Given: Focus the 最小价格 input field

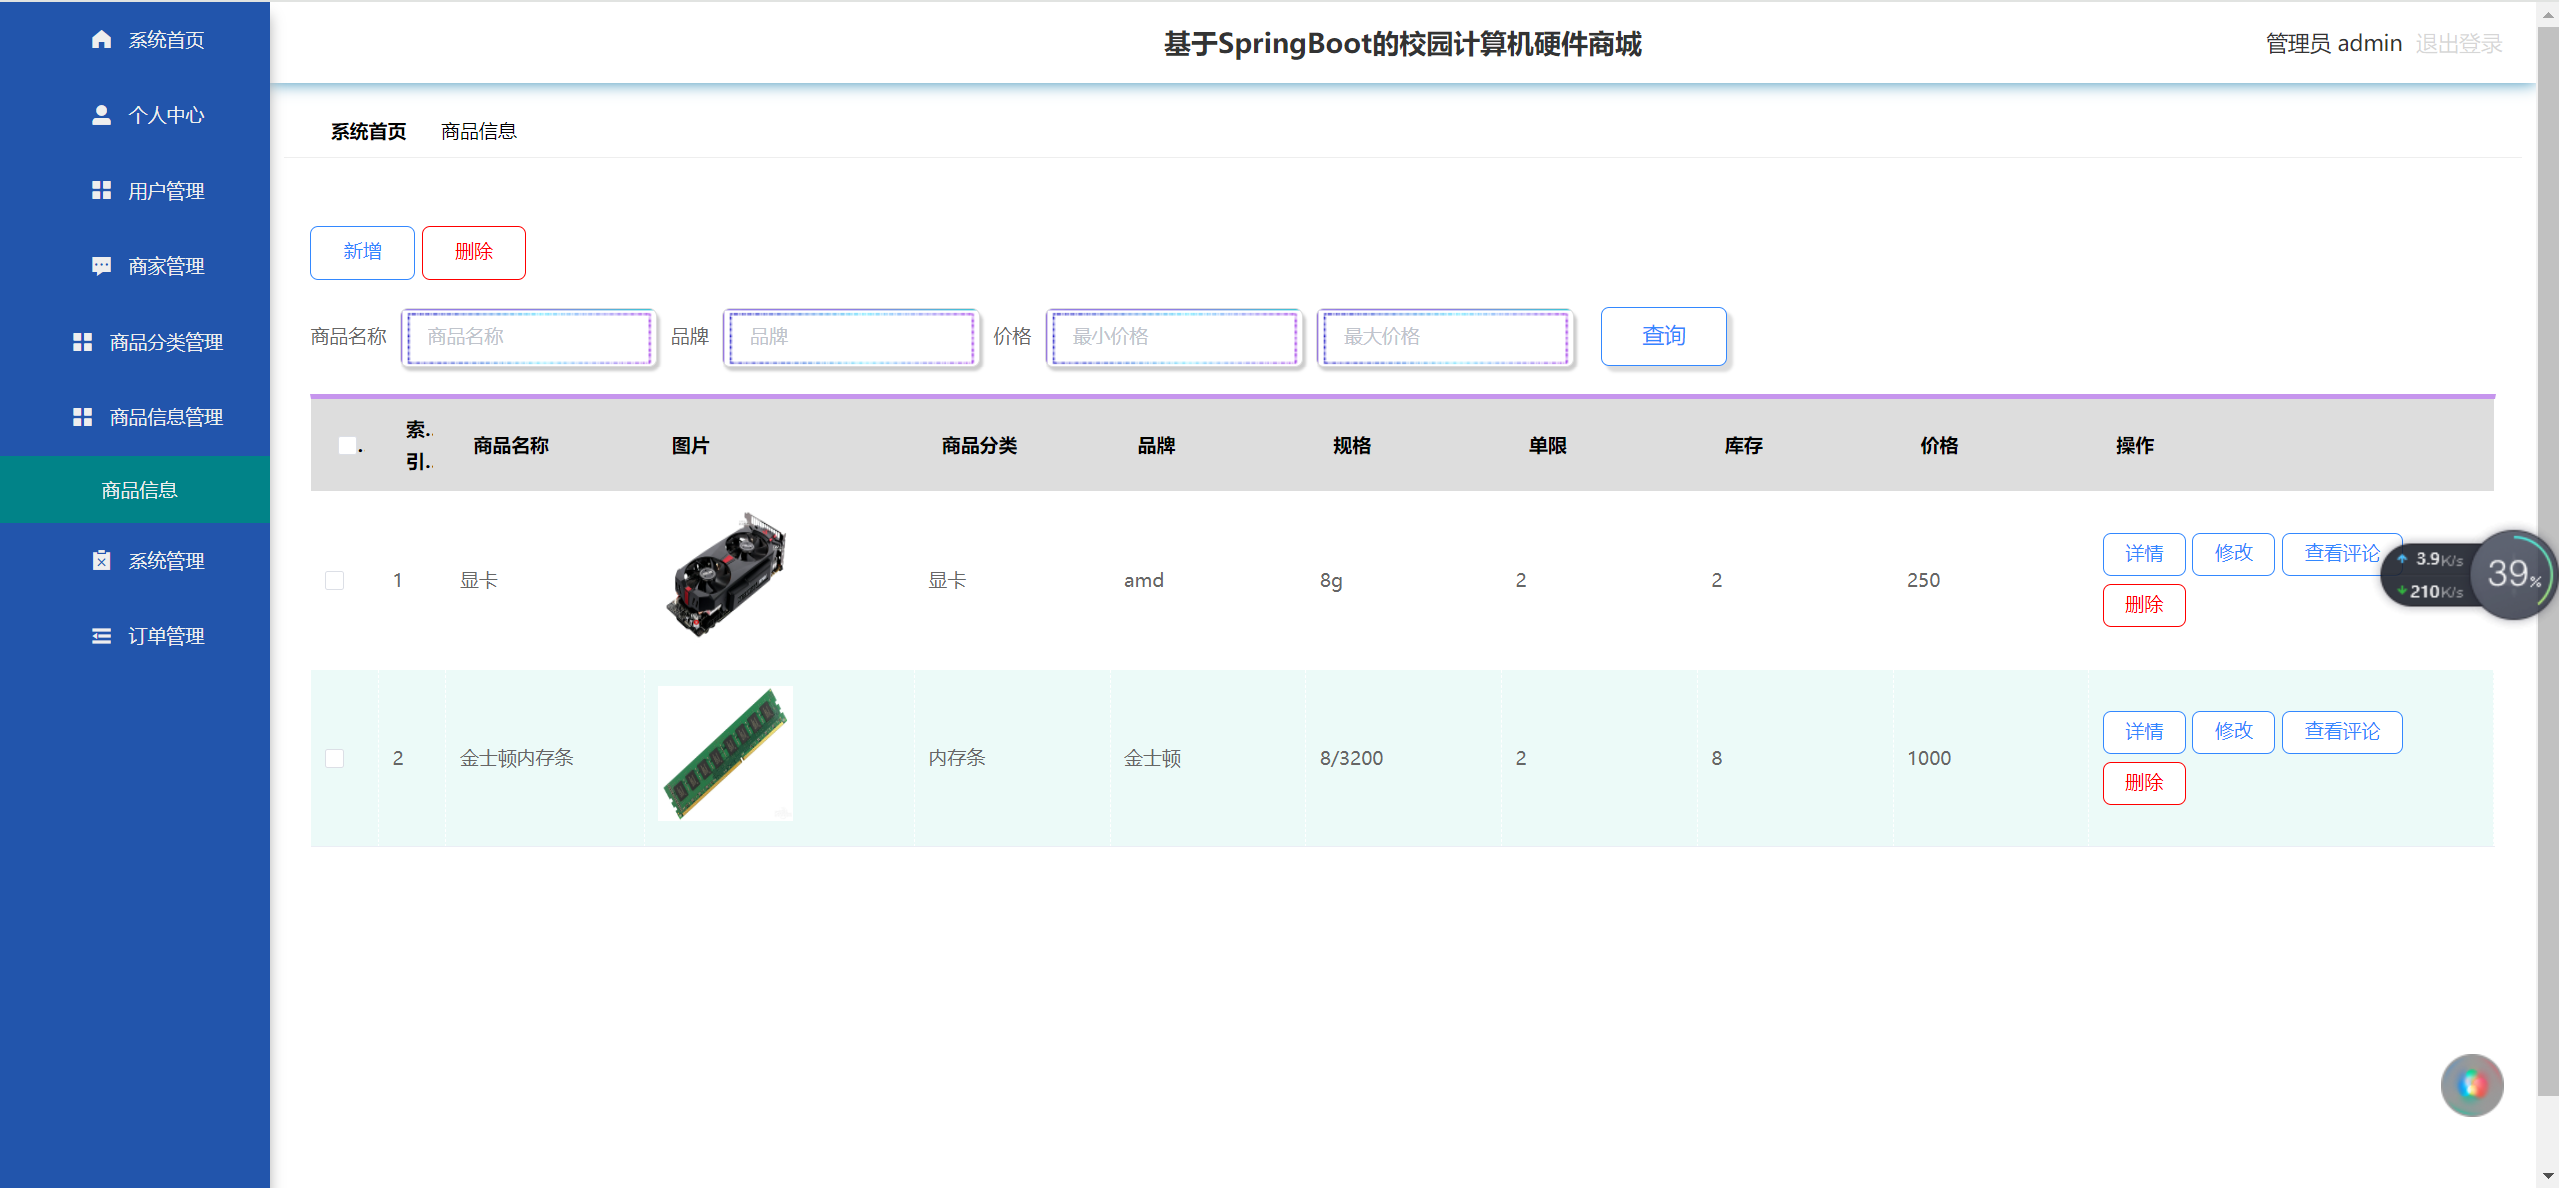Looking at the screenshot, I should point(1174,337).
